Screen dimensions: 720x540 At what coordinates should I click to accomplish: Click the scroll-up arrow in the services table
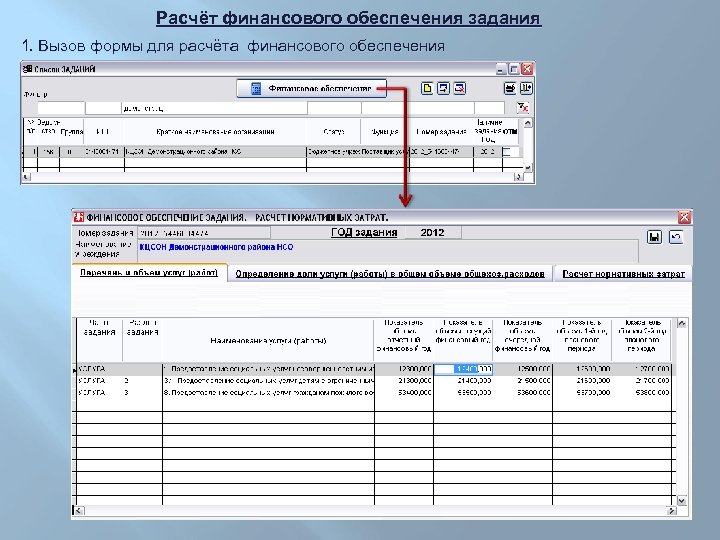point(682,323)
